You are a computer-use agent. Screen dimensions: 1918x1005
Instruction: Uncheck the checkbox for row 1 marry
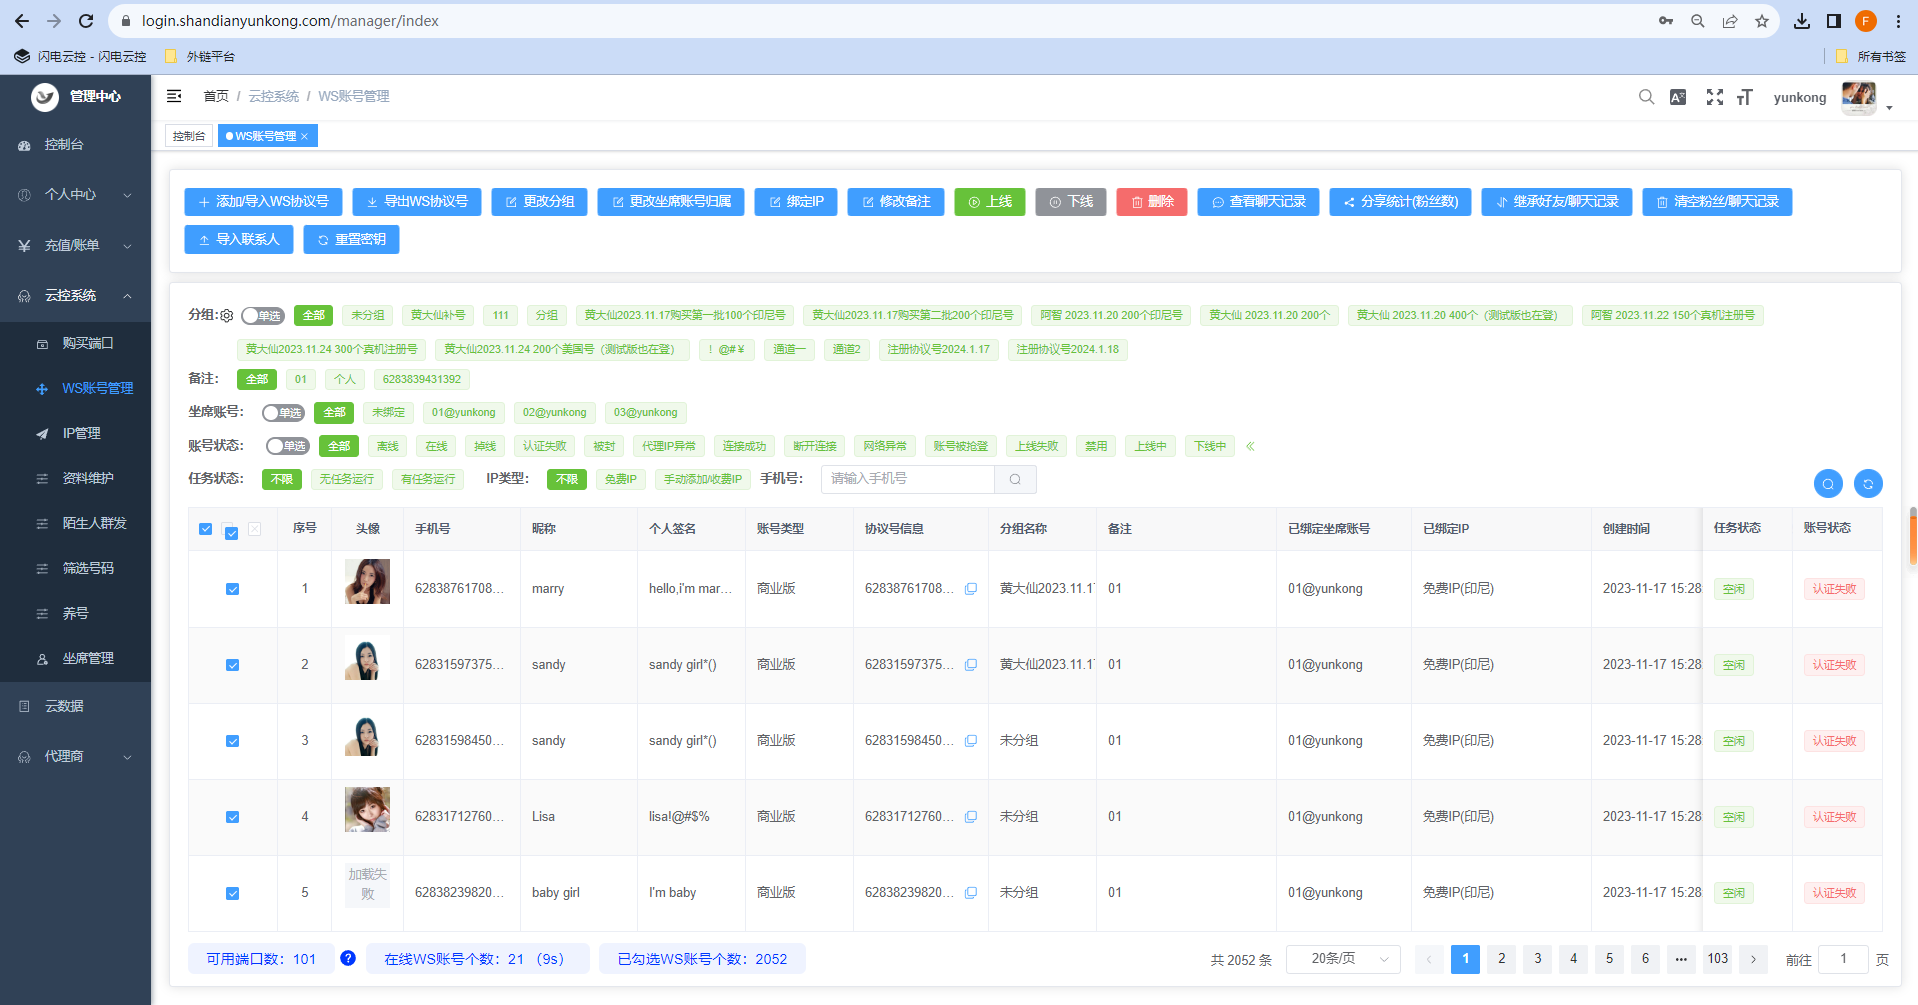point(232,589)
